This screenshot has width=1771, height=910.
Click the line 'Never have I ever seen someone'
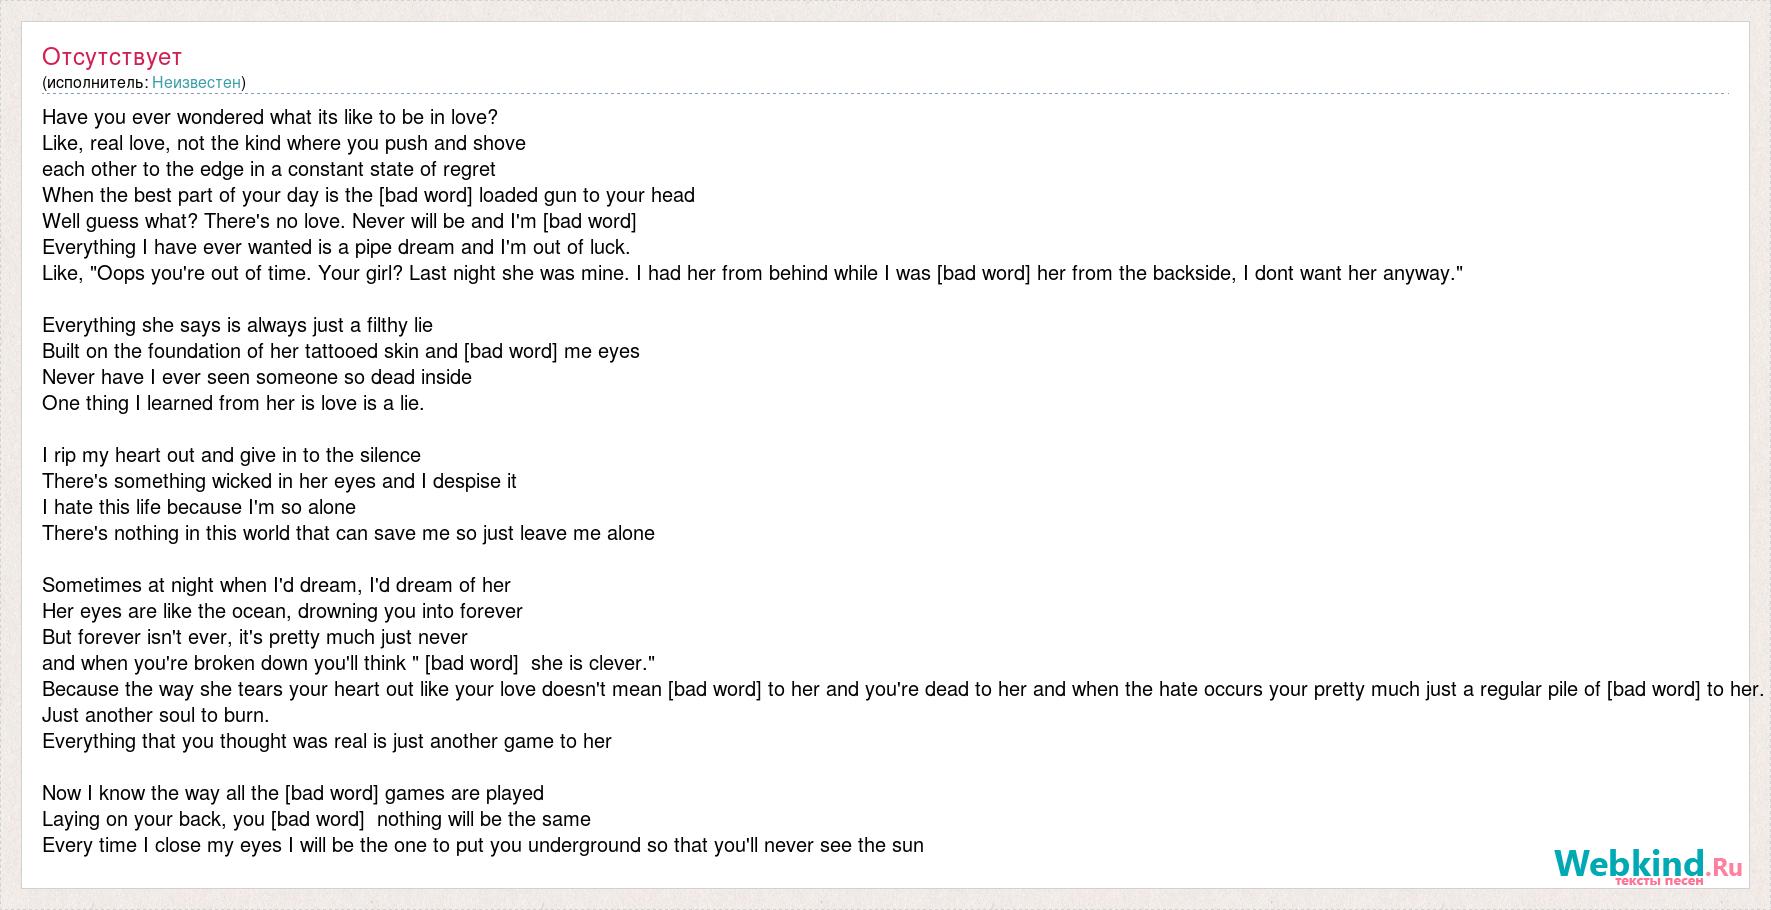coord(257,377)
